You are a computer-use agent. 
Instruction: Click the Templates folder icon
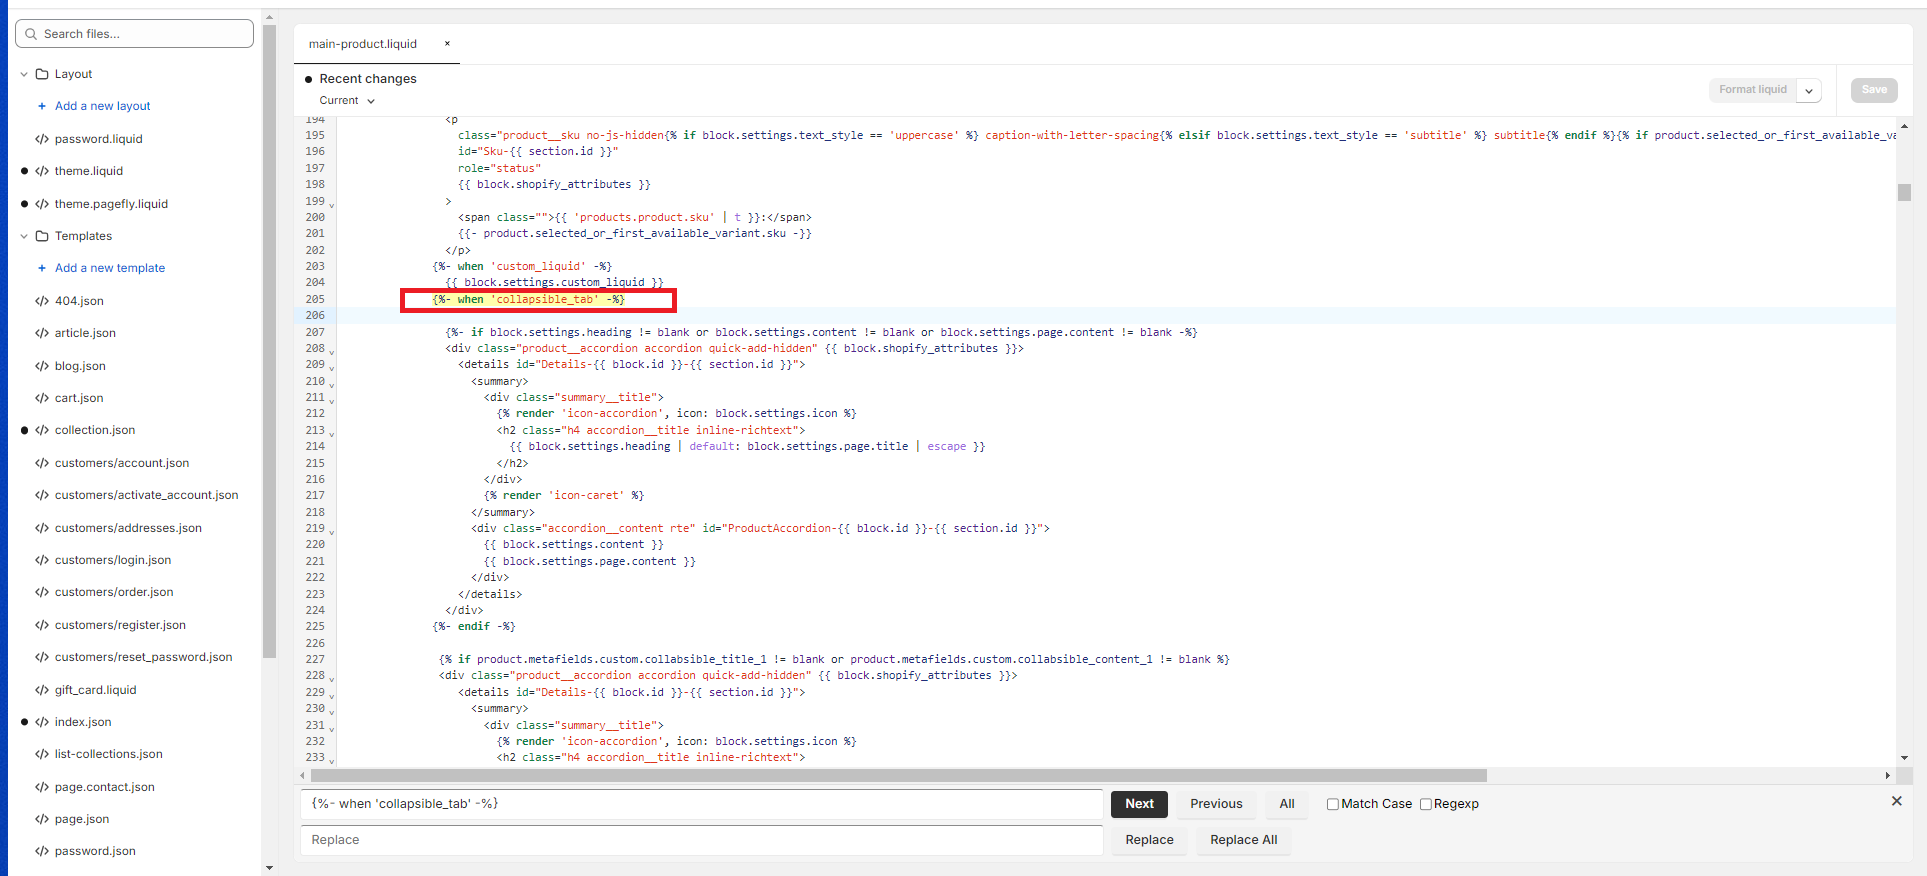pyautogui.click(x=42, y=236)
